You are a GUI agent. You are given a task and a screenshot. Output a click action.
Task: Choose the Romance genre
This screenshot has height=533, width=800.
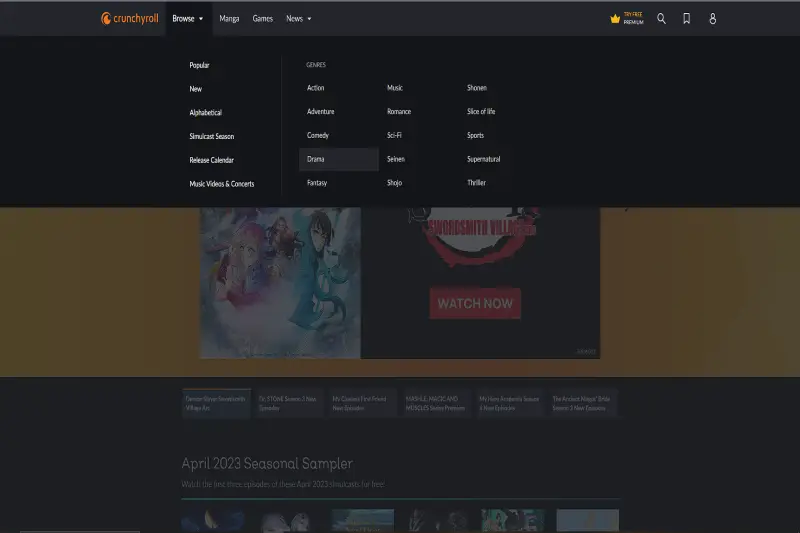coord(399,112)
